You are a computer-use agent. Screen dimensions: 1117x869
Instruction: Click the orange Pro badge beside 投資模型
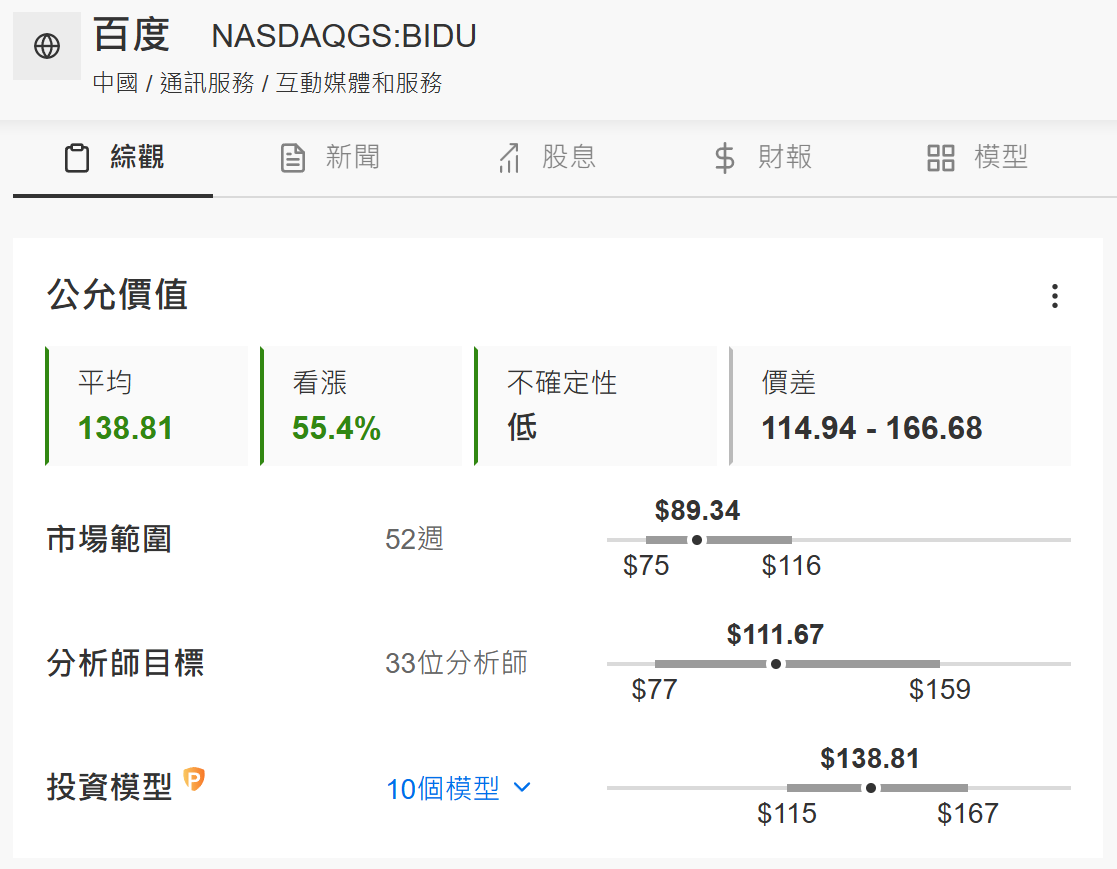coord(194,779)
